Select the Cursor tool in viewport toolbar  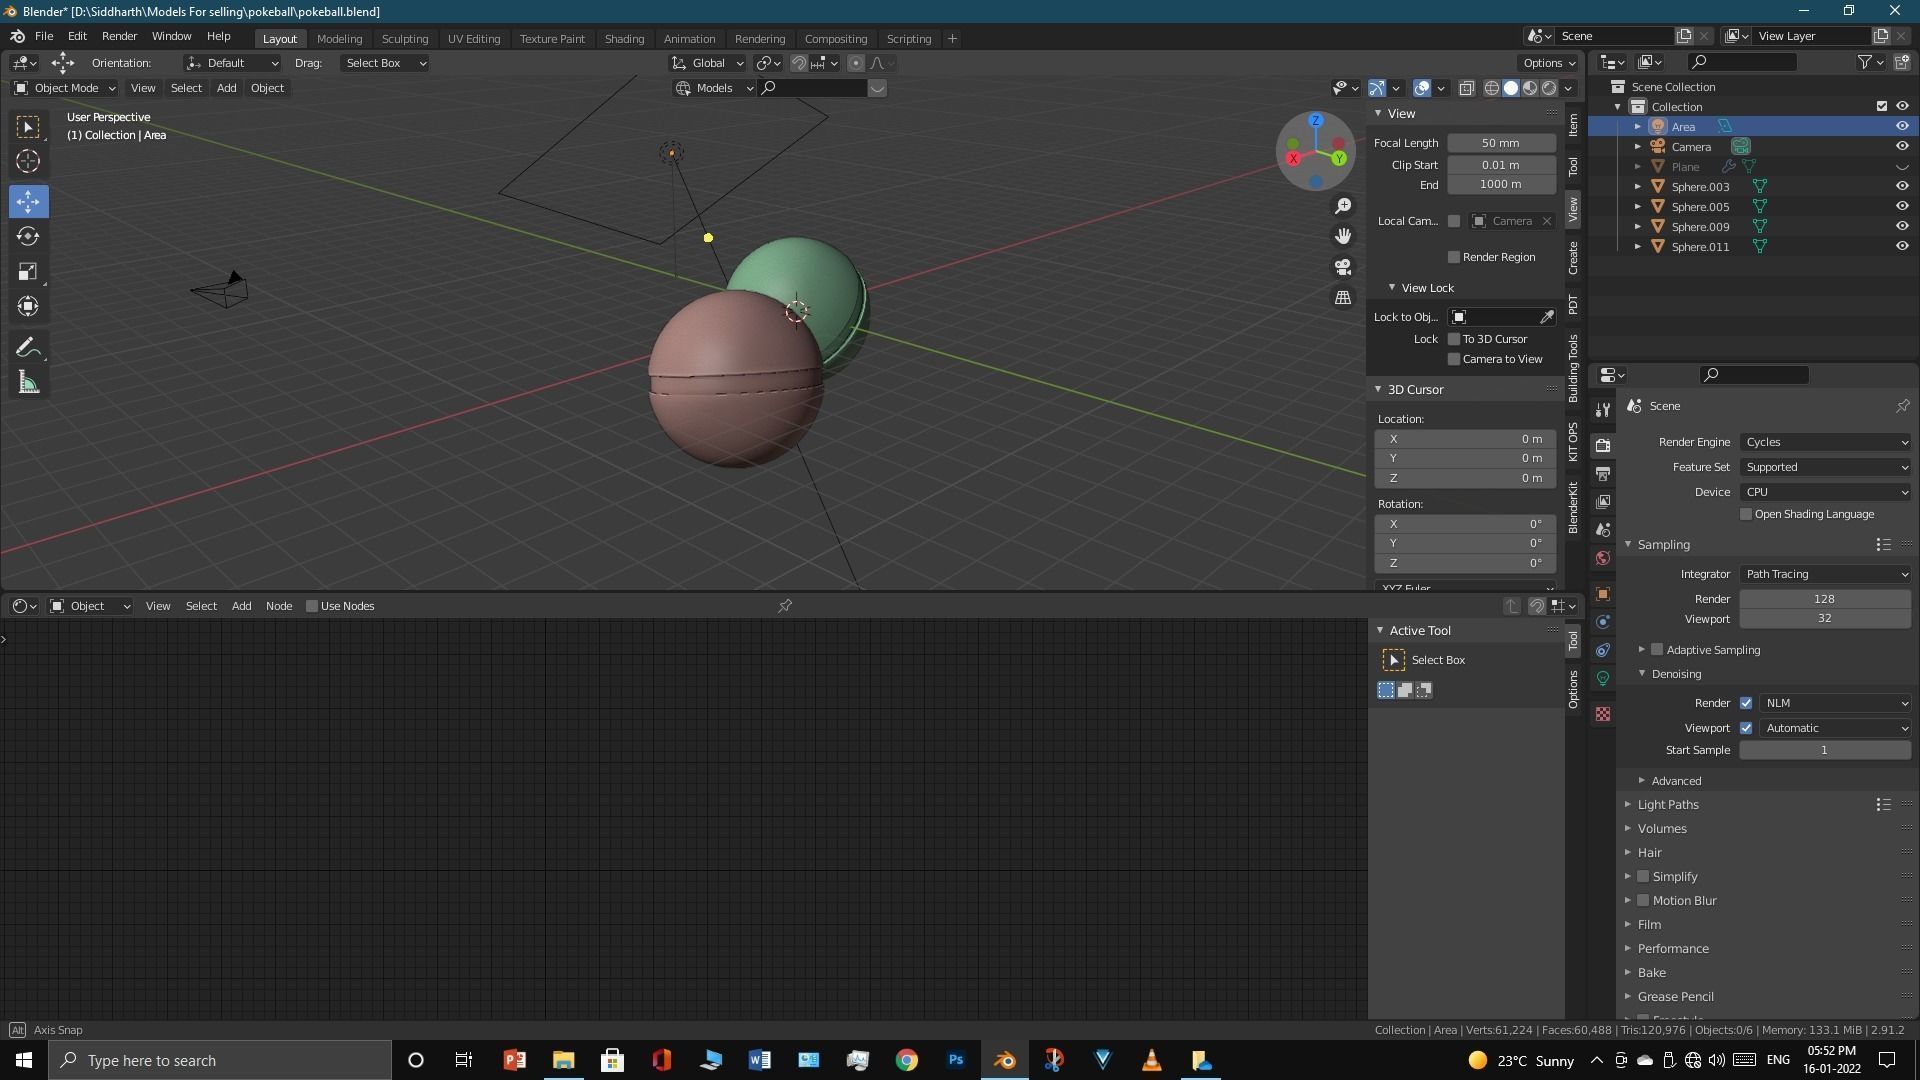tap(28, 161)
